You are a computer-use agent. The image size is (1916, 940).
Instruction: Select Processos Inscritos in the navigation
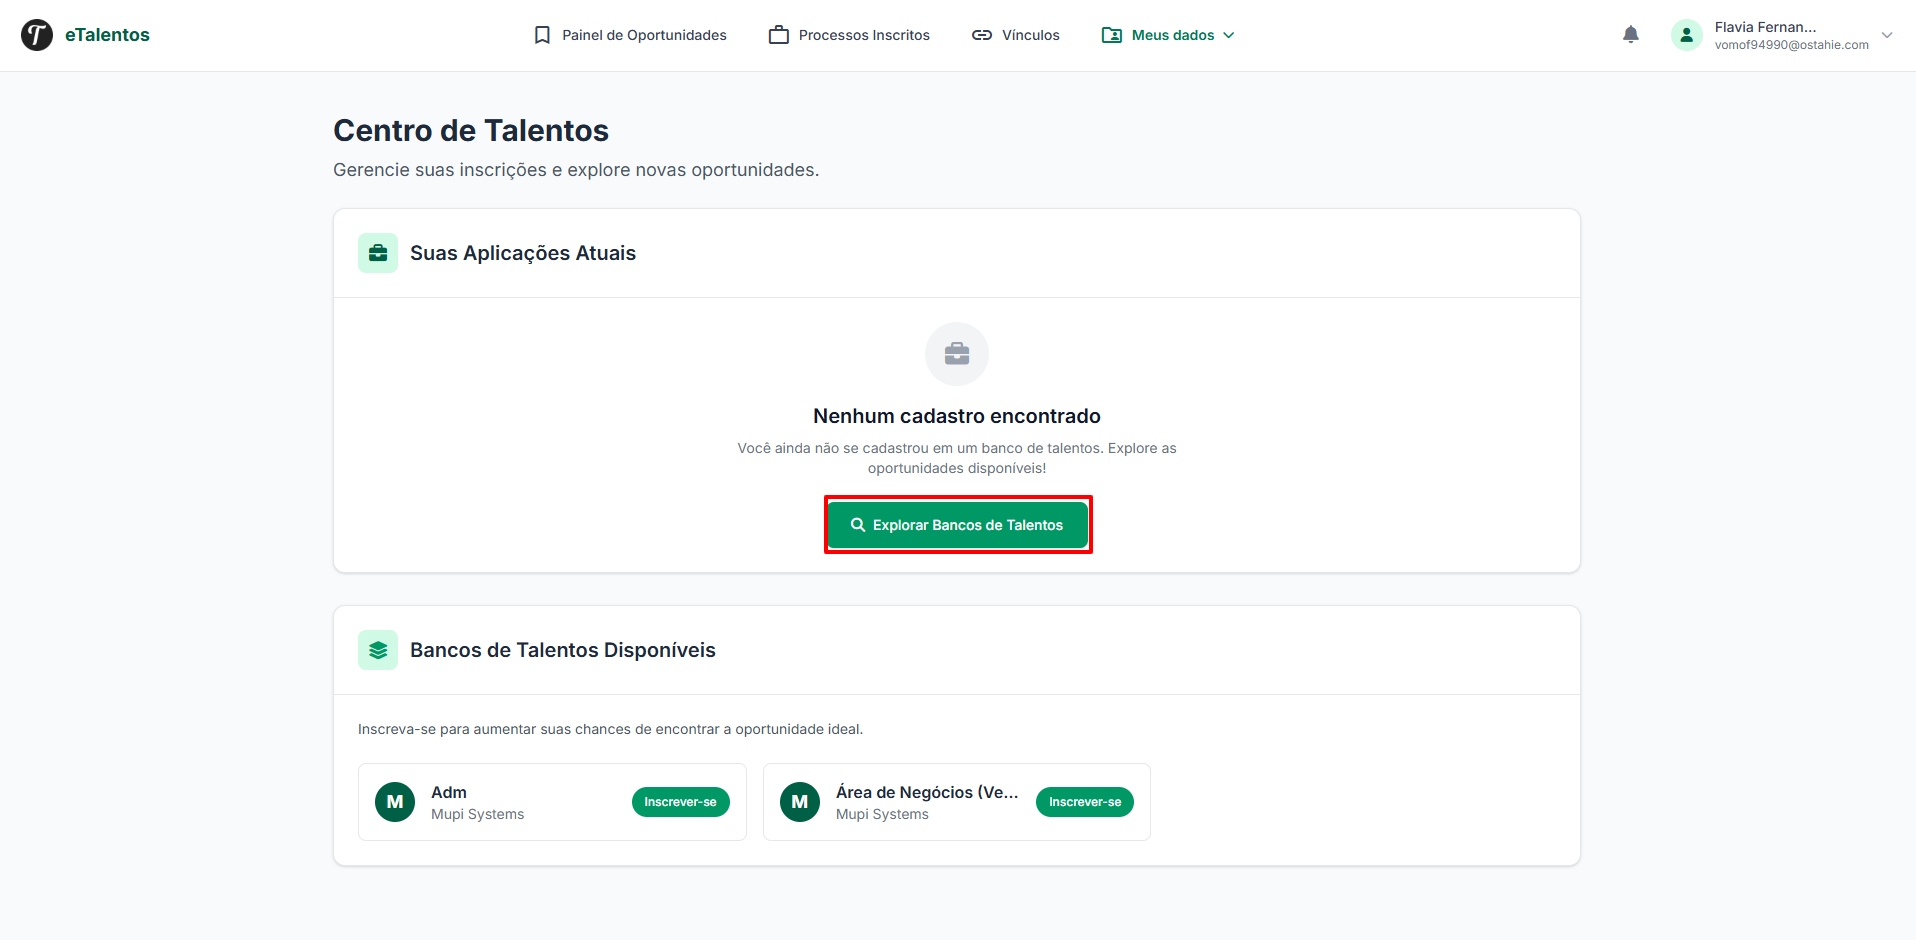click(x=864, y=34)
